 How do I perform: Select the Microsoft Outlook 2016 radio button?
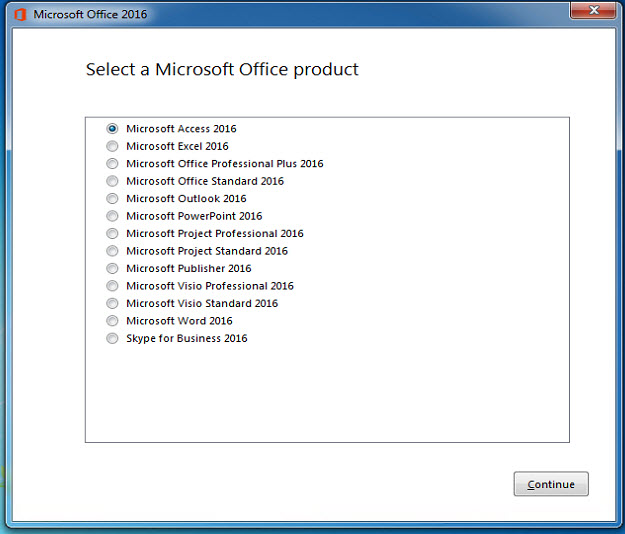coord(112,198)
